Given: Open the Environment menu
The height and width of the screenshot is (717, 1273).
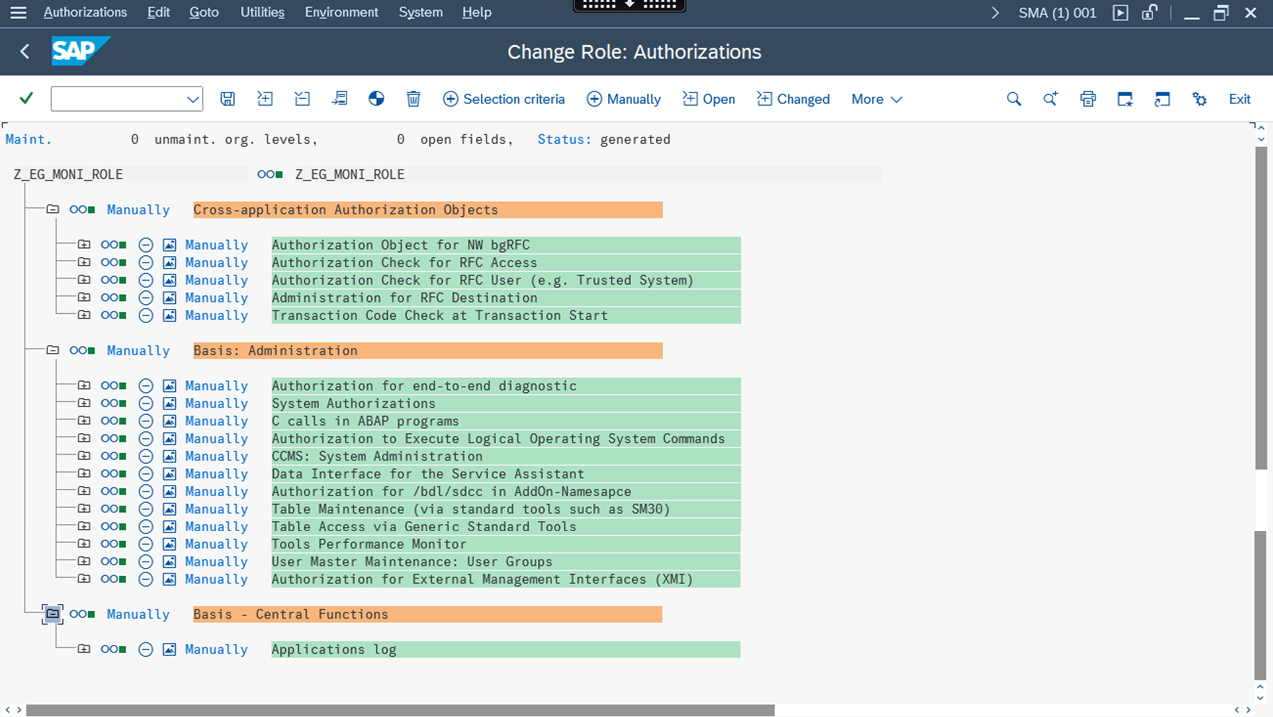Looking at the screenshot, I should click(x=341, y=12).
